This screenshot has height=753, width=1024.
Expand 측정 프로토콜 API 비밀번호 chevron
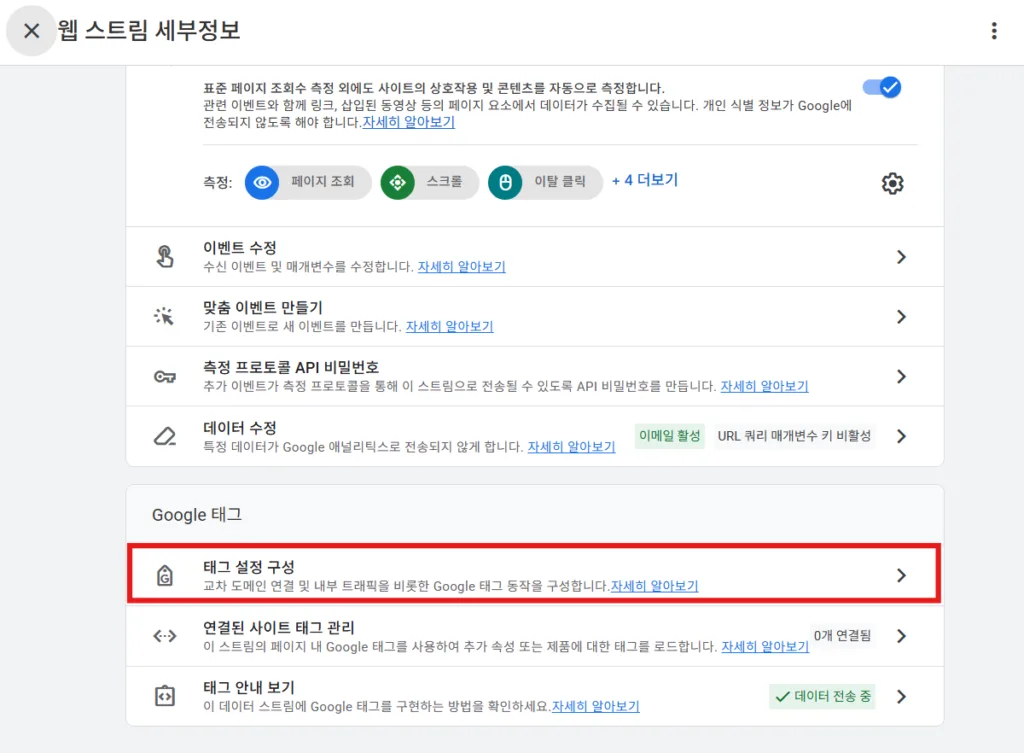pyautogui.click(x=901, y=377)
